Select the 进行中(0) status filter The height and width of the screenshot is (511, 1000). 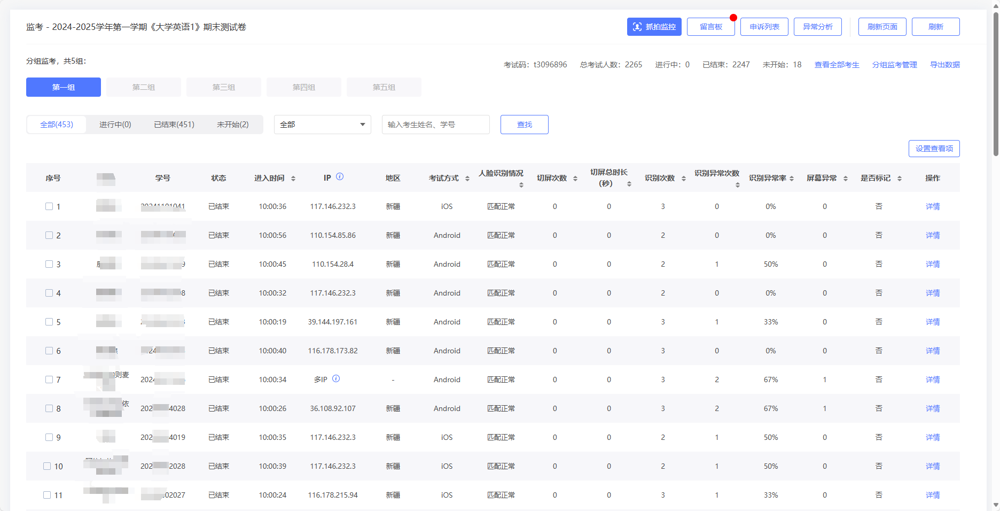click(x=115, y=124)
